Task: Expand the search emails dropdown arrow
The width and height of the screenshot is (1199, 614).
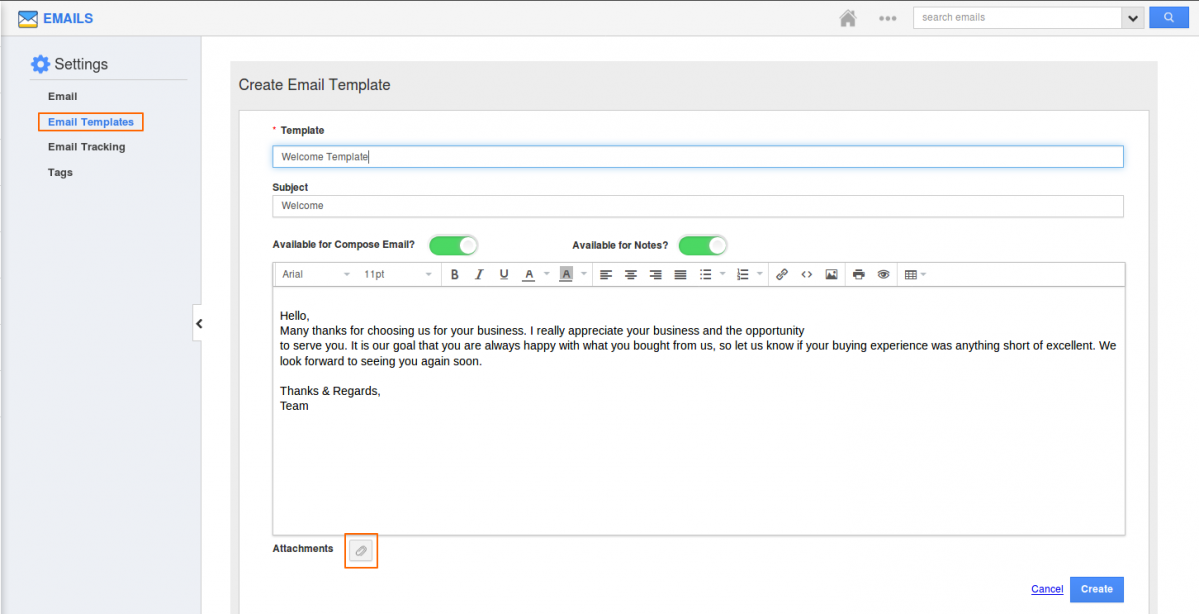Action: point(1133,18)
